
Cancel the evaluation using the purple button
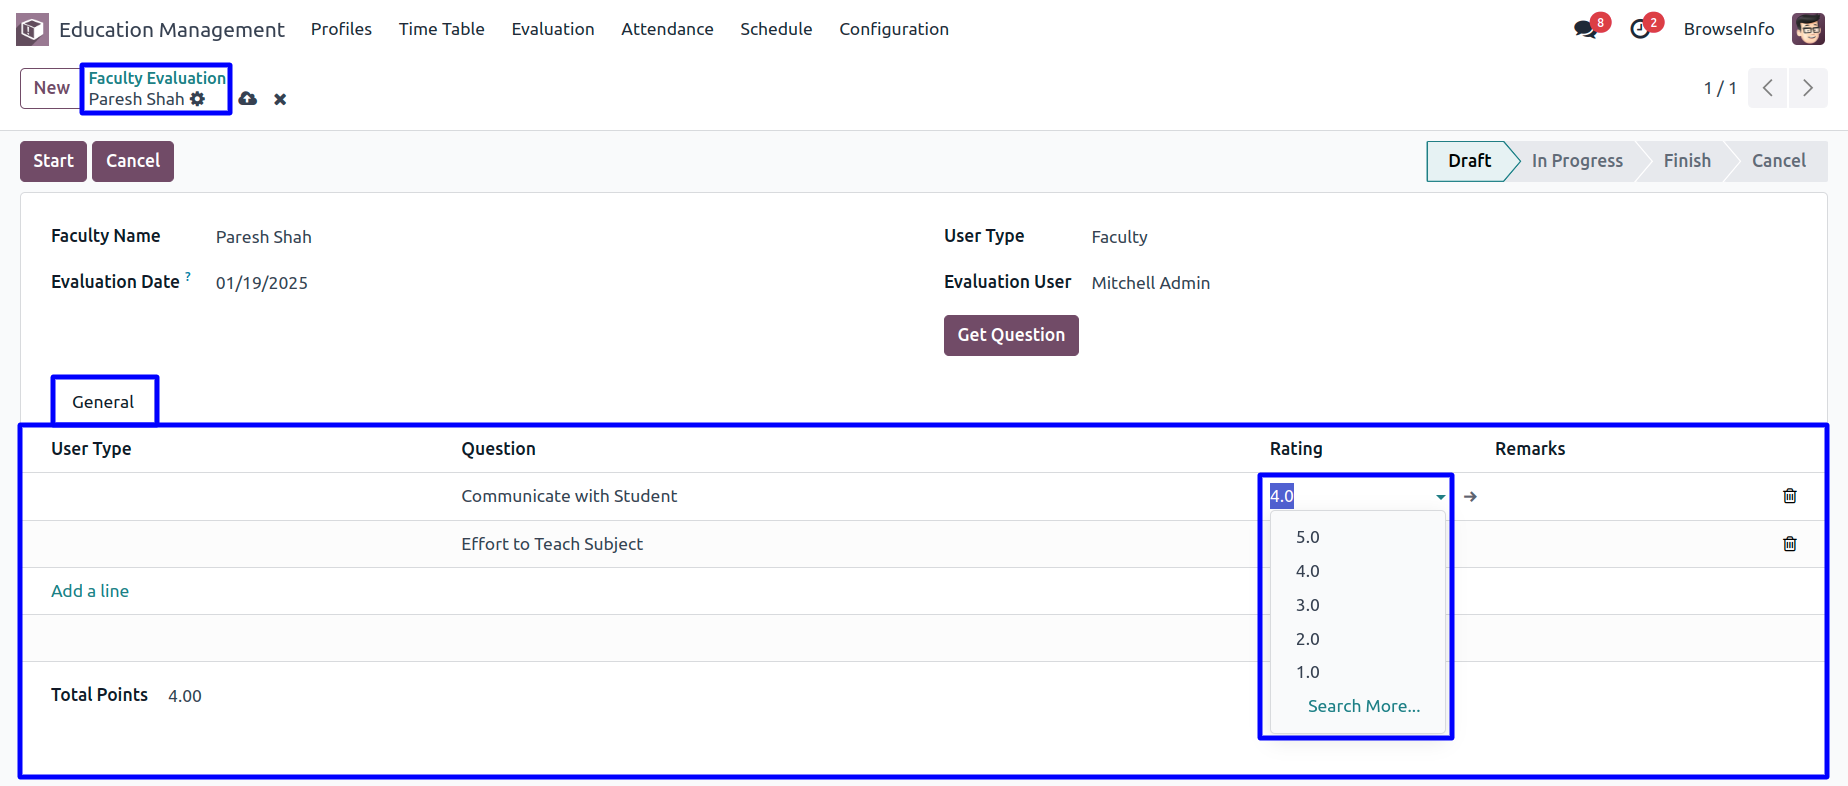click(133, 161)
